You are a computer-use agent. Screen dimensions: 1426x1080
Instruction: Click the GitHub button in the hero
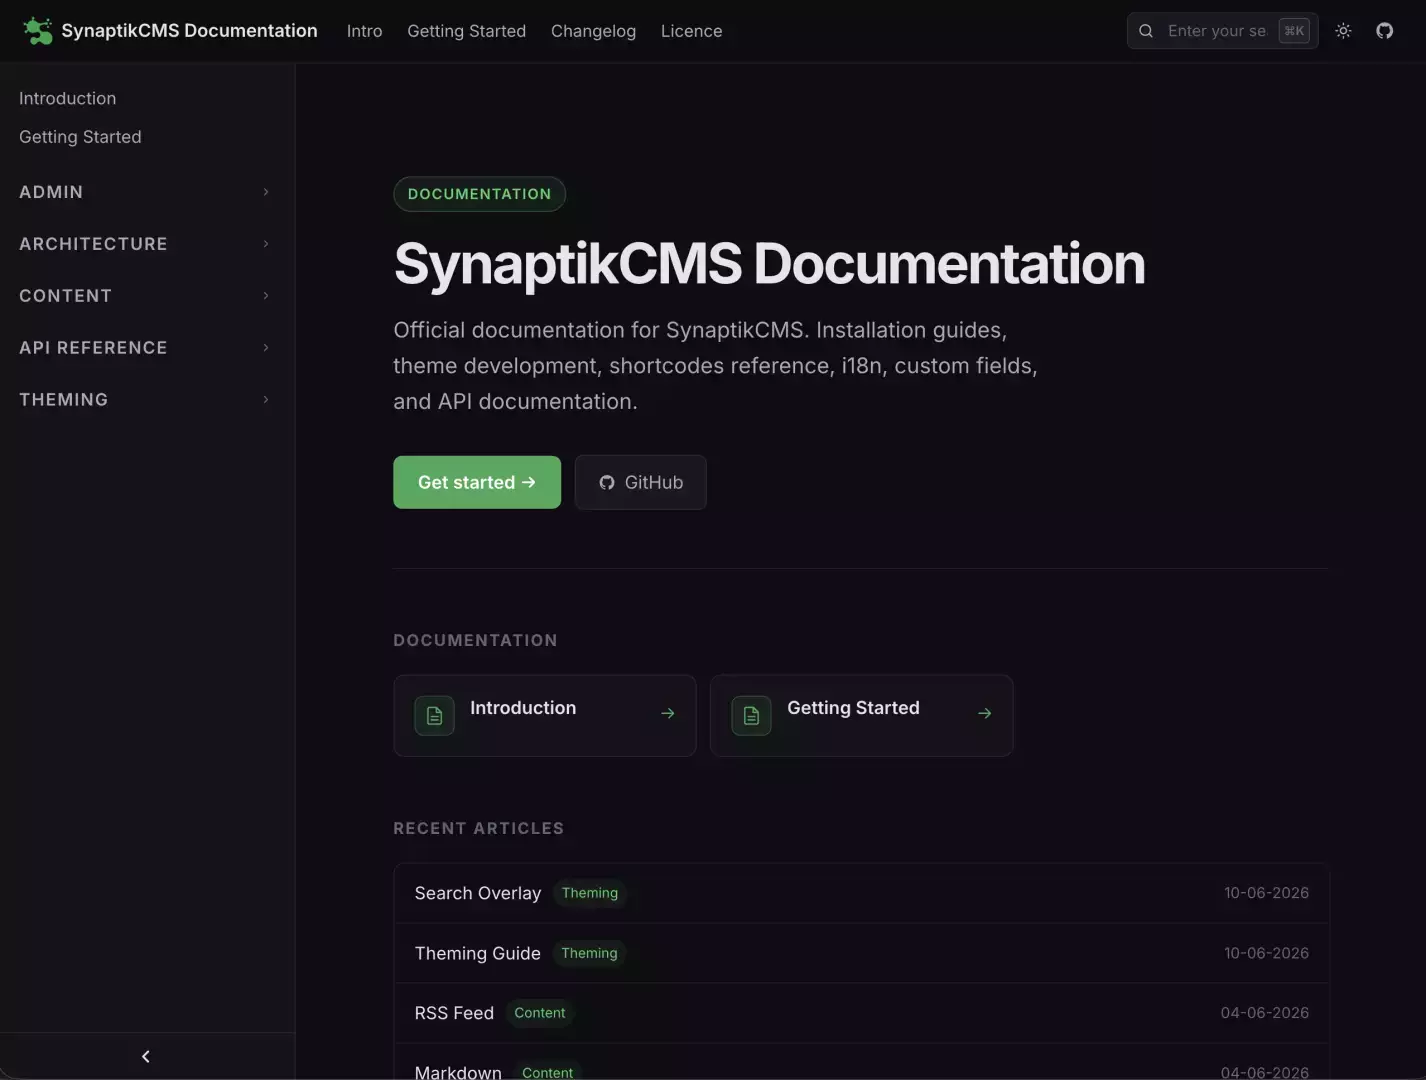coord(641,482)
